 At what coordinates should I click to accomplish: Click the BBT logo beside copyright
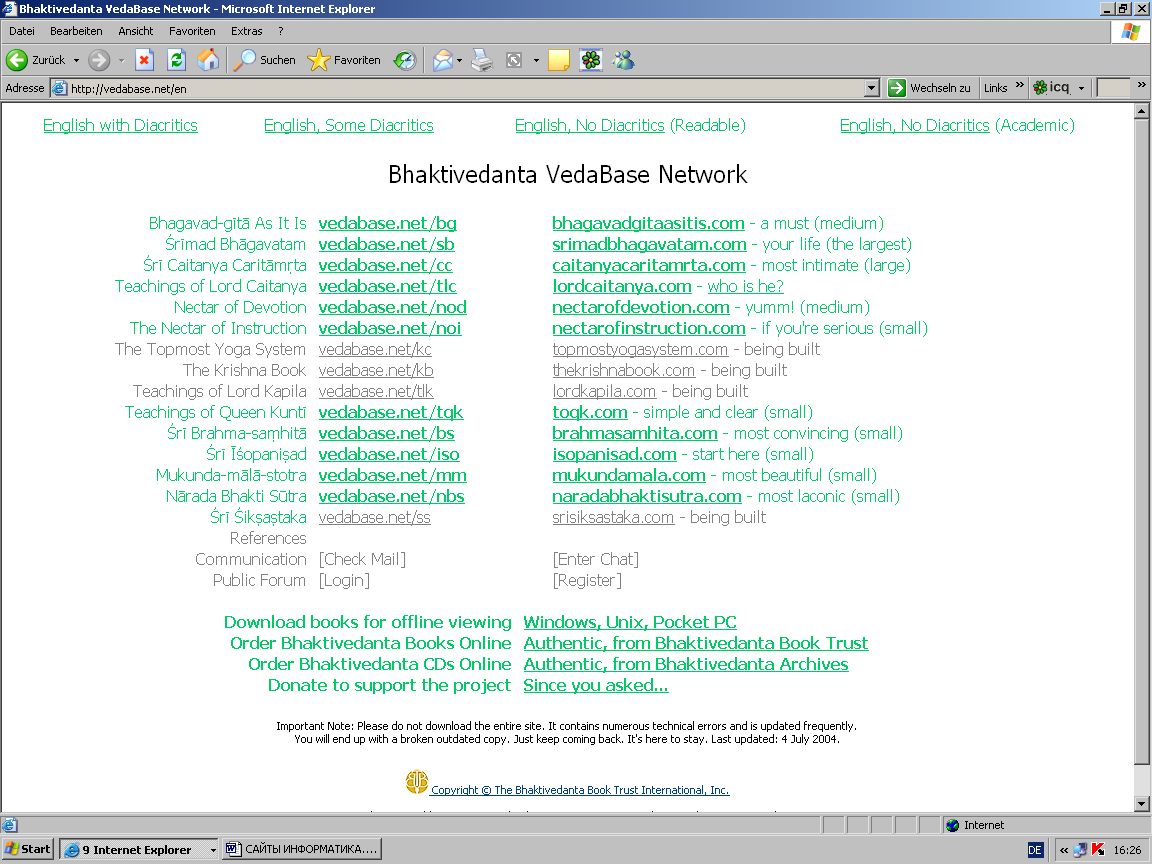tap(417, 782)
